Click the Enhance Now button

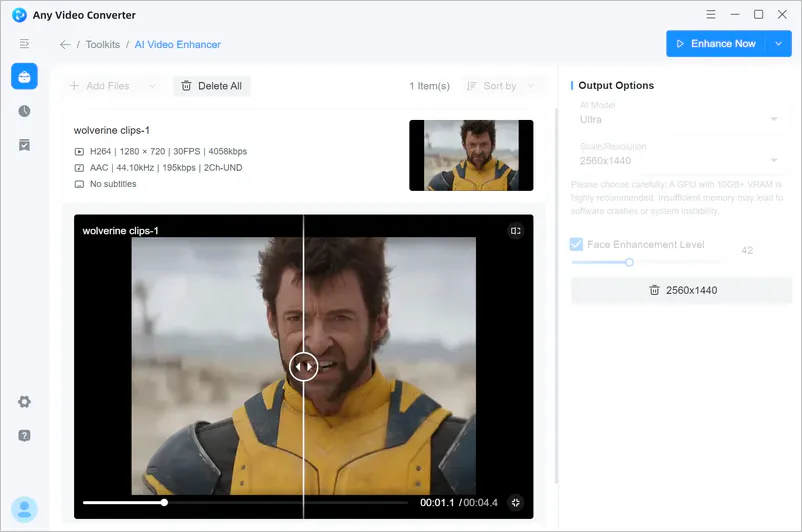(716, 43)
